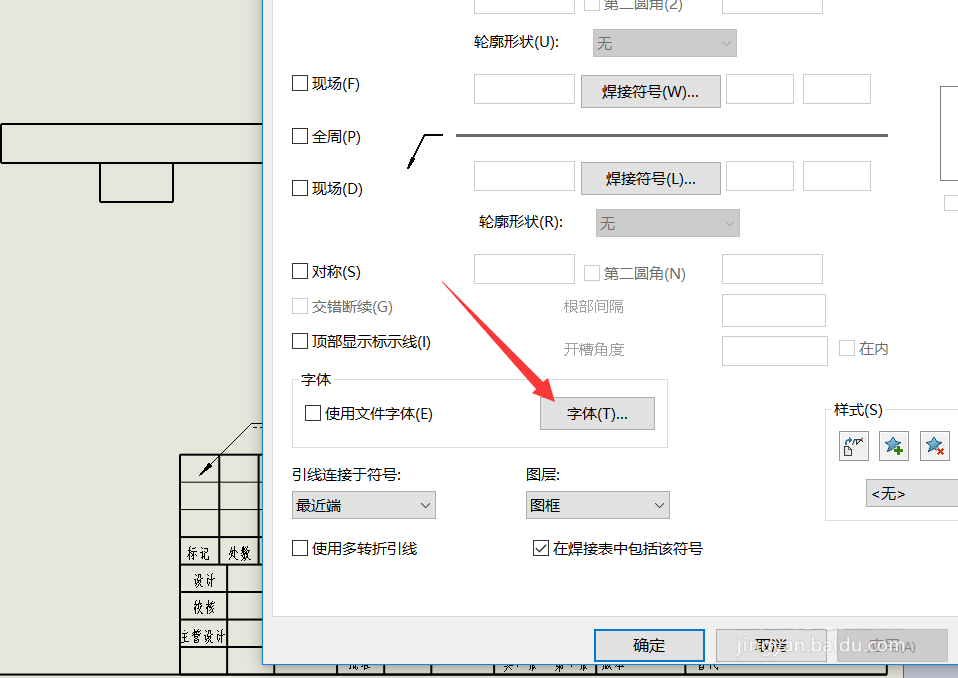Click the 应用(A) apply button
Screen dimensions: 958x678
tap(892, 645)
